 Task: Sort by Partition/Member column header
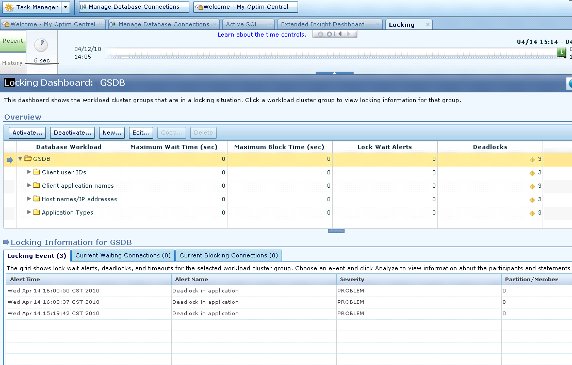pos(537,279)
